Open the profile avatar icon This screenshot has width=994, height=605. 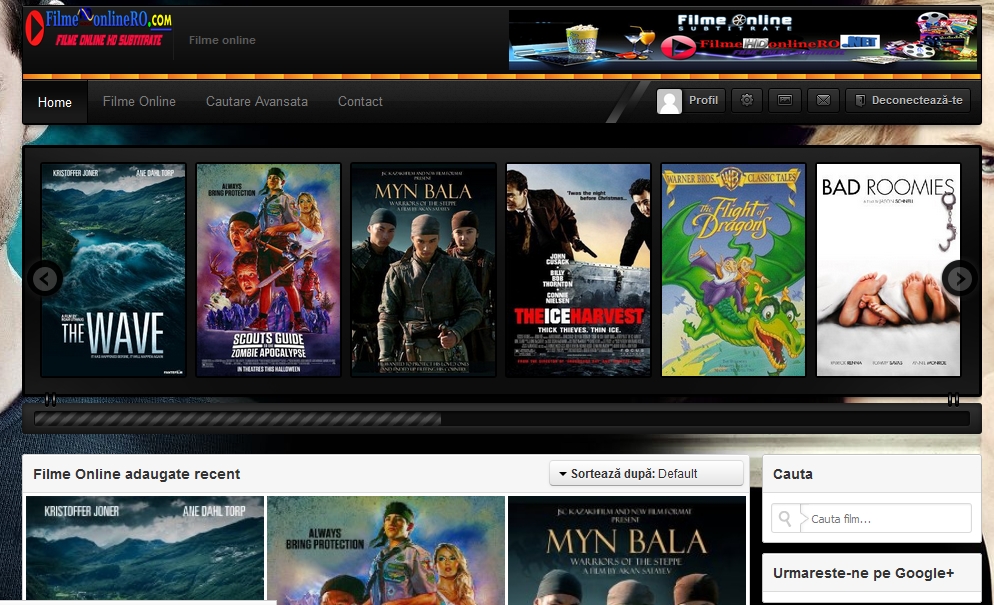pos(669,101)
